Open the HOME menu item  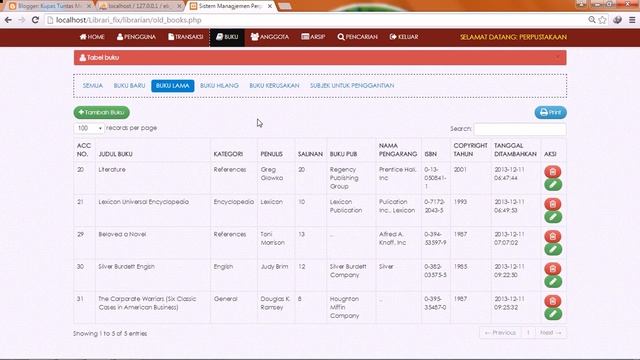click(92, 37)
